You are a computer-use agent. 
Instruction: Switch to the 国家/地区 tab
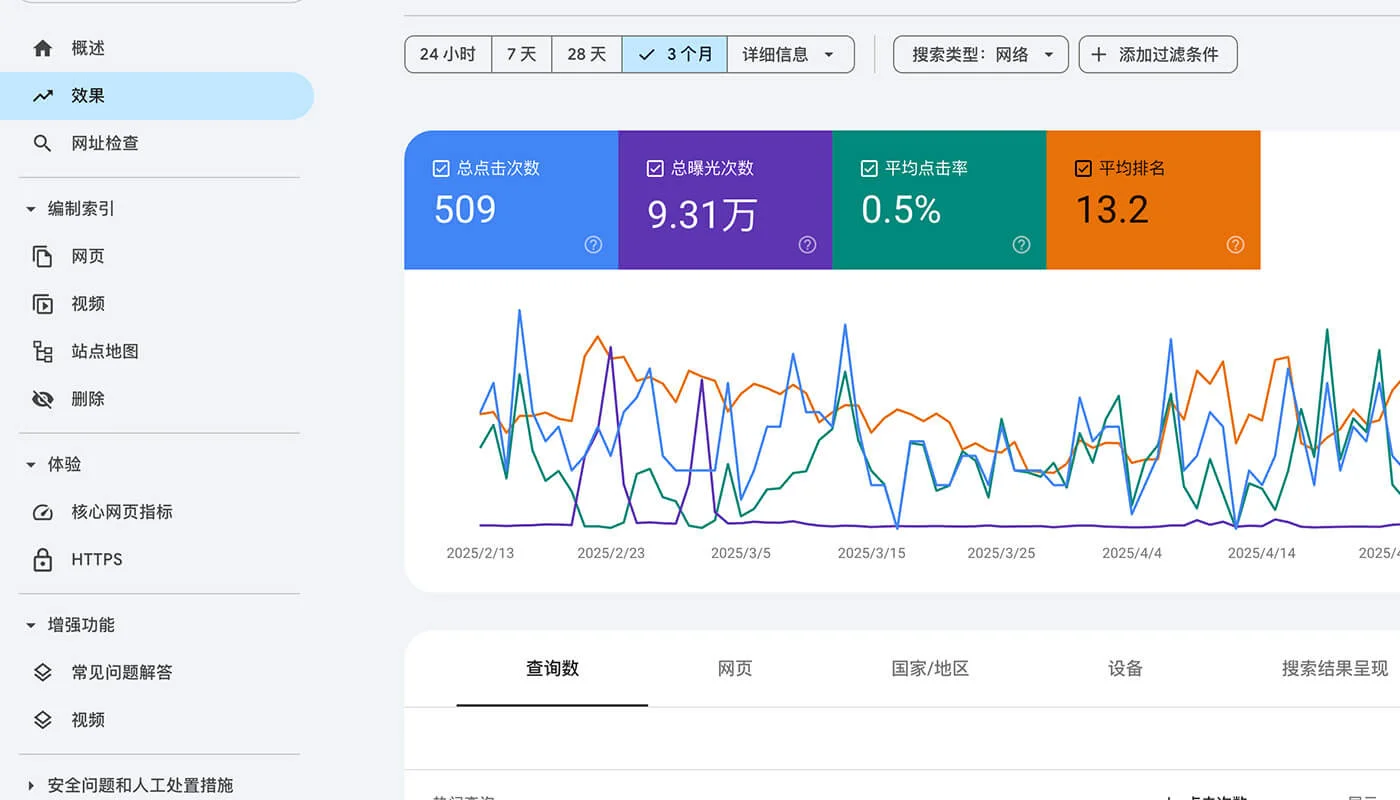click(929, 669)
